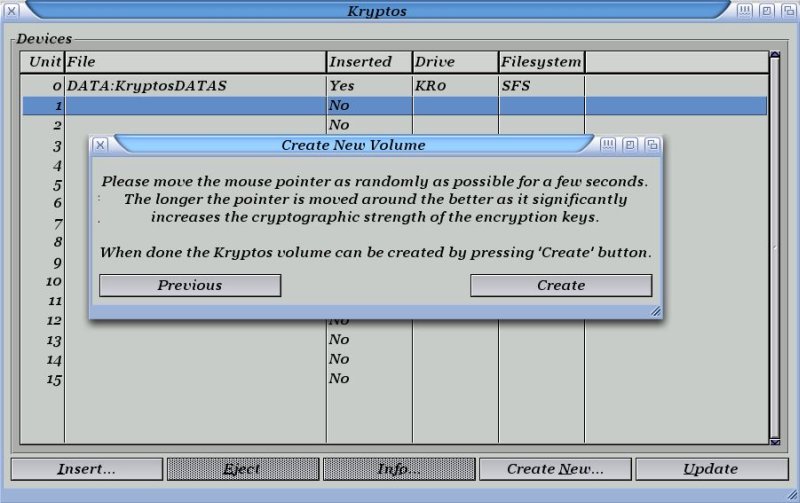Screen dimensions: 800x503
Task: Click resize gadget of Create New Volume dialog
Action: [656, 311]
